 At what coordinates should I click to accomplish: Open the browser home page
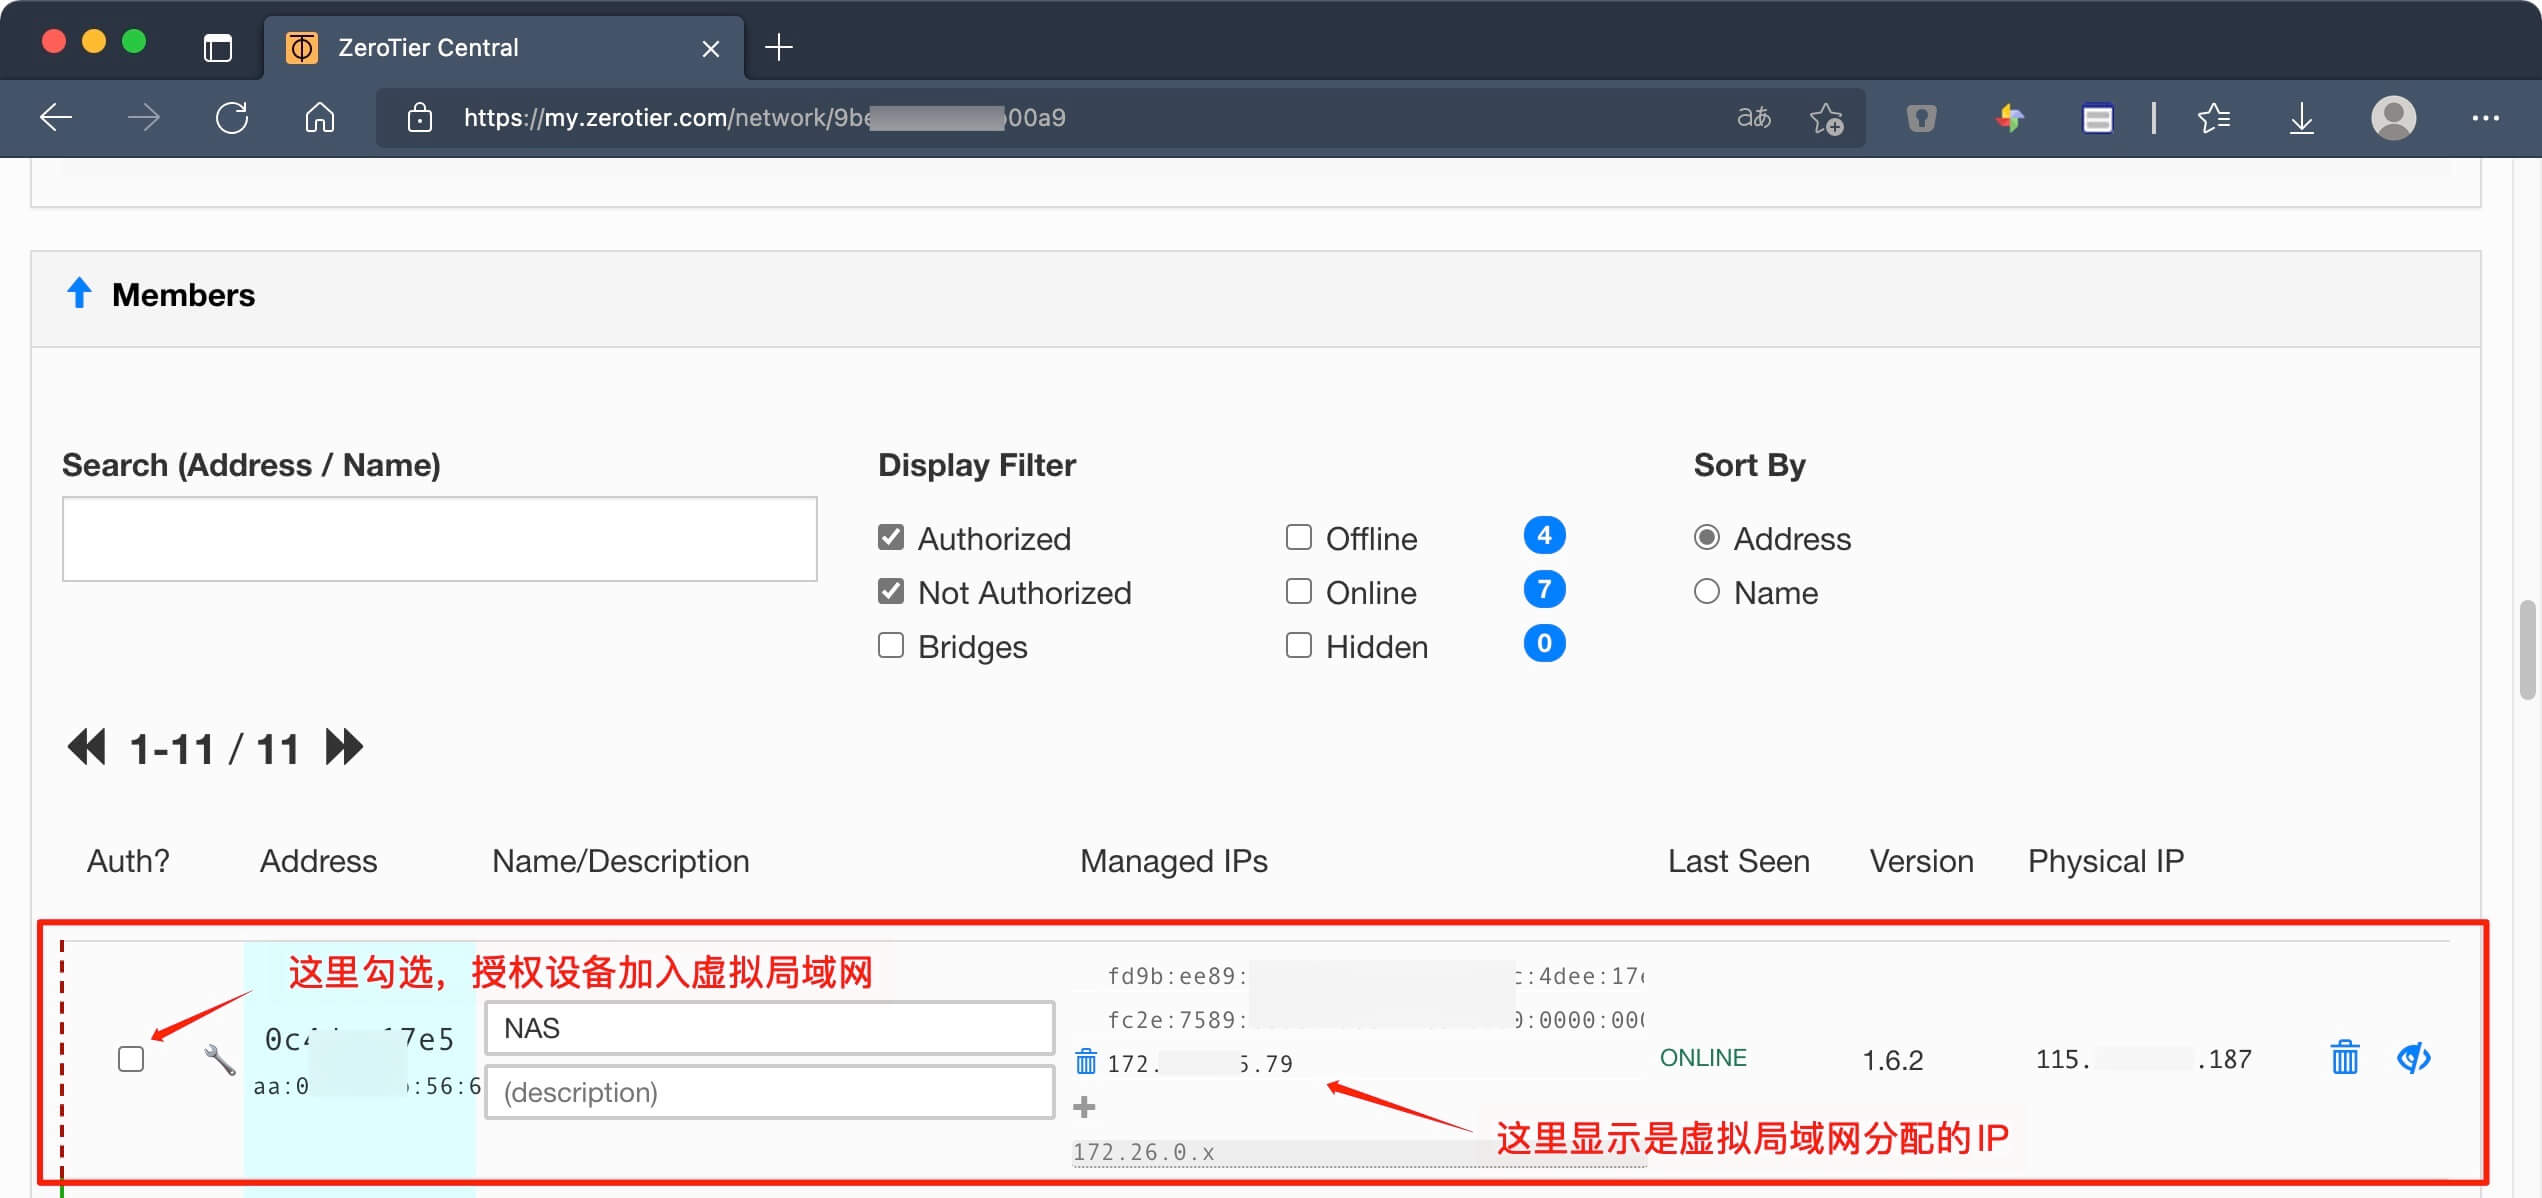coord(320,118)
